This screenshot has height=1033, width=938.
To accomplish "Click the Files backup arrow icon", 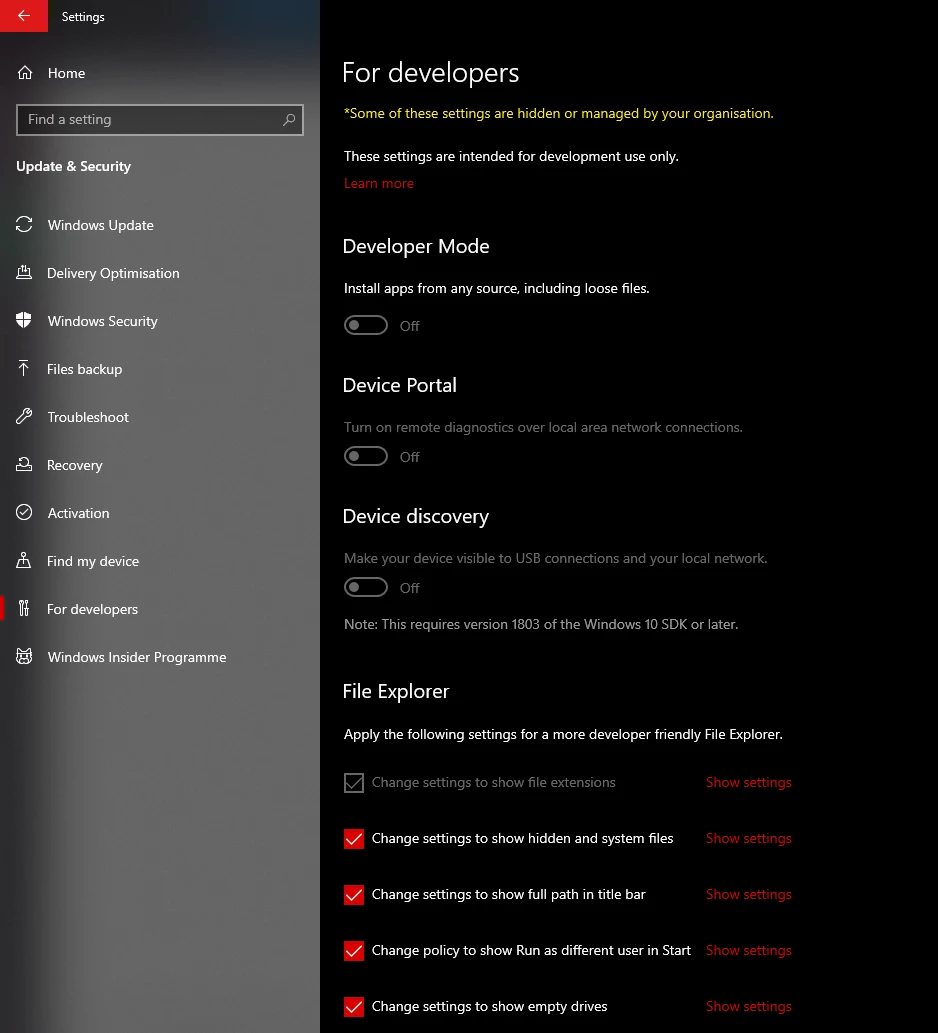I will (x=24, y=368).
